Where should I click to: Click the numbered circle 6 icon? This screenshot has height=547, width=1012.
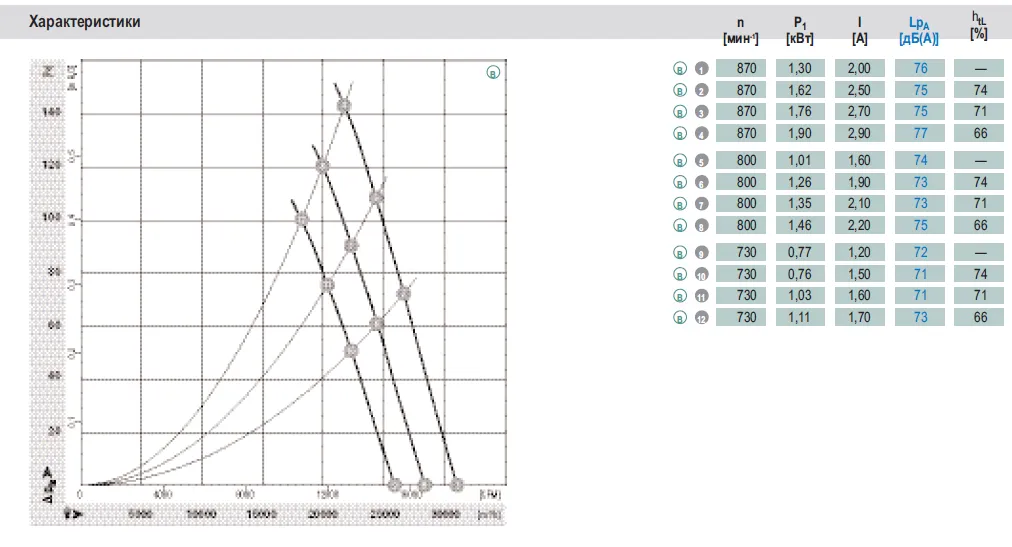702,183
